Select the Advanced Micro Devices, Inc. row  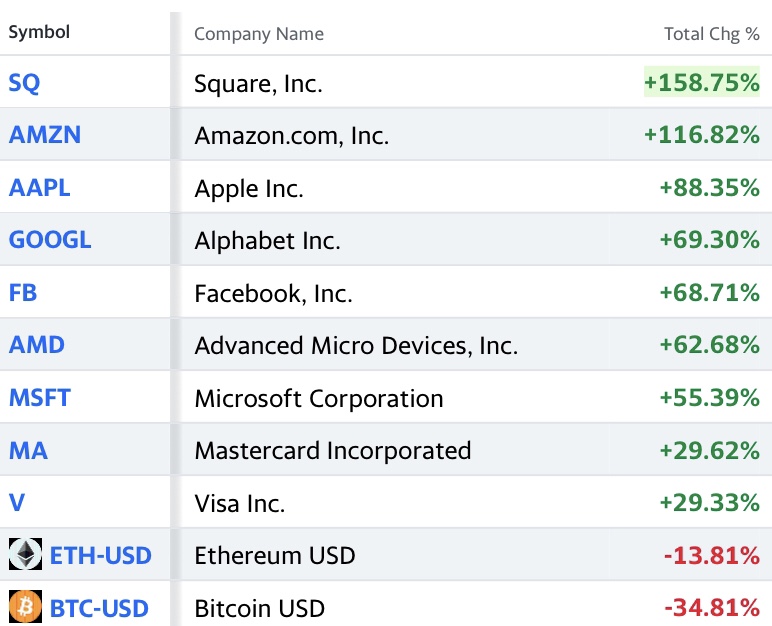click(x=356, y=346)
